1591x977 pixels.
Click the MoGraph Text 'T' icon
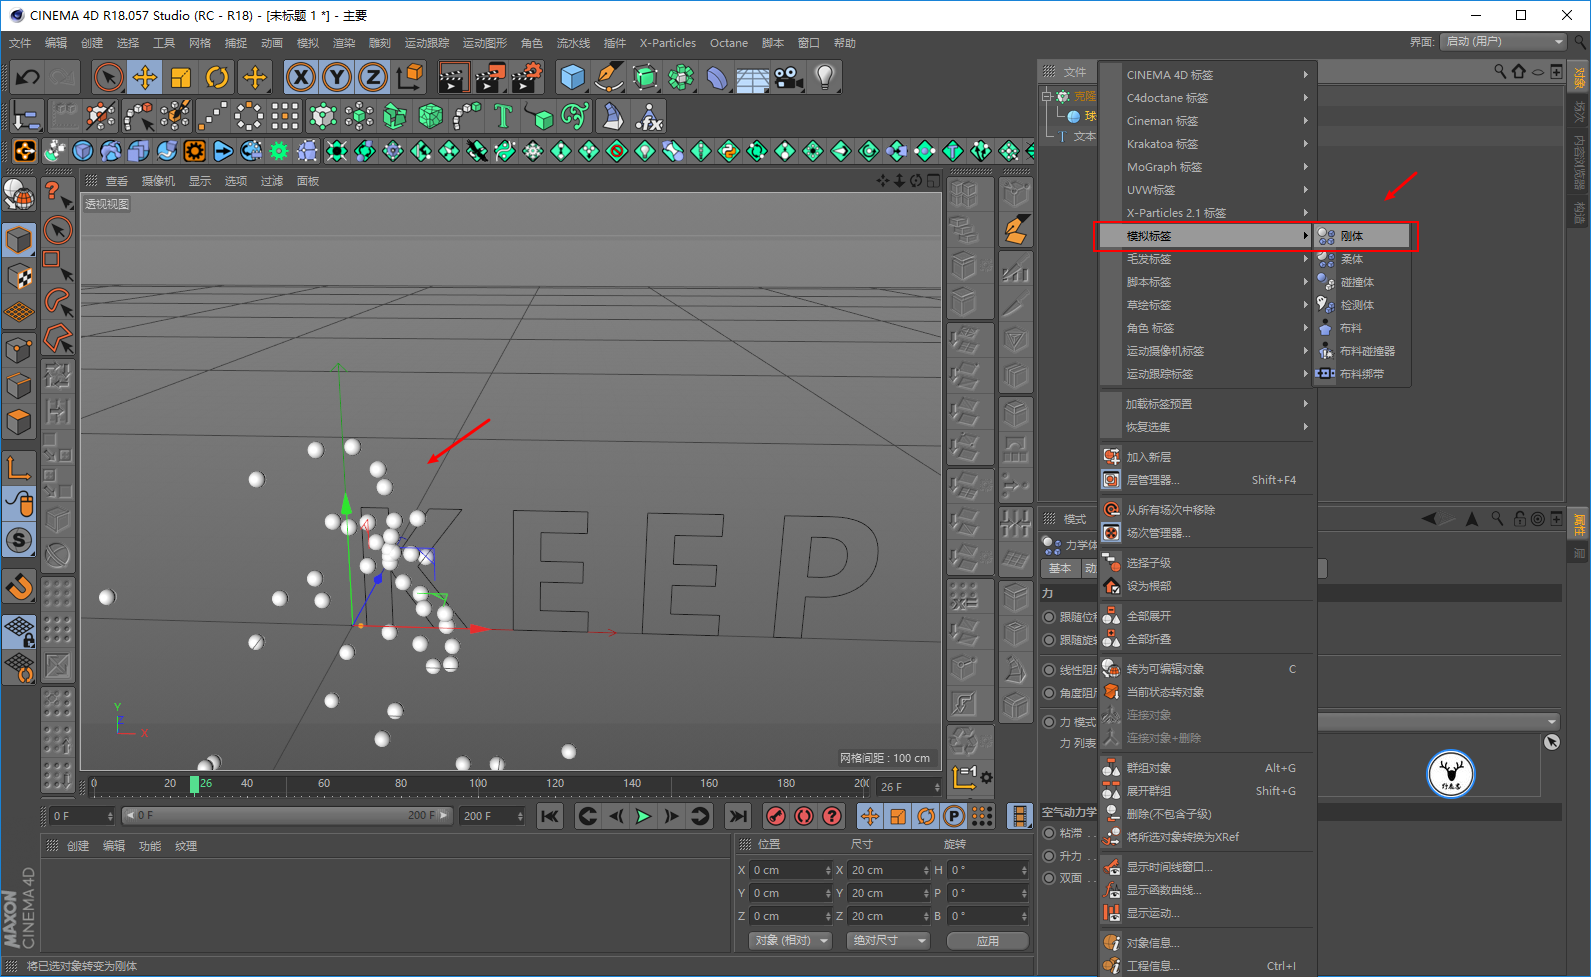click(x=503, y=117)
